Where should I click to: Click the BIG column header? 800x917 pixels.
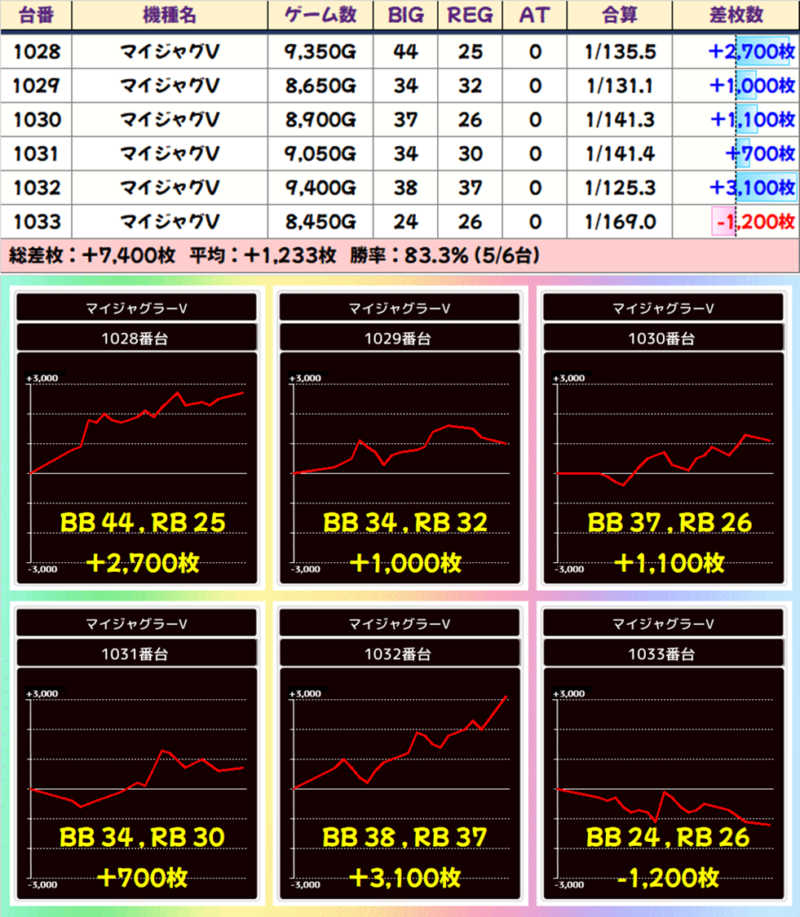point(406,15)
